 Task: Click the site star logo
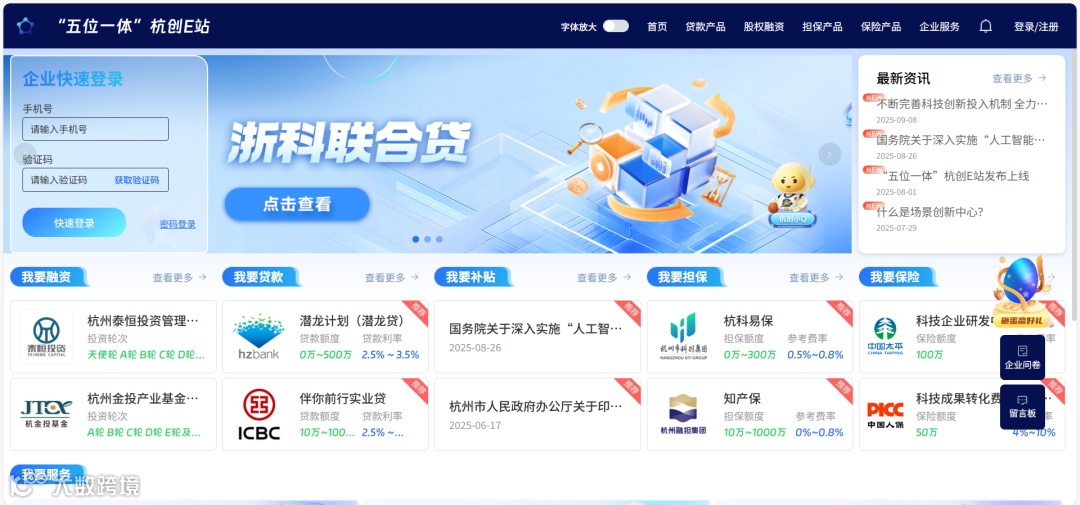[25, 26]
